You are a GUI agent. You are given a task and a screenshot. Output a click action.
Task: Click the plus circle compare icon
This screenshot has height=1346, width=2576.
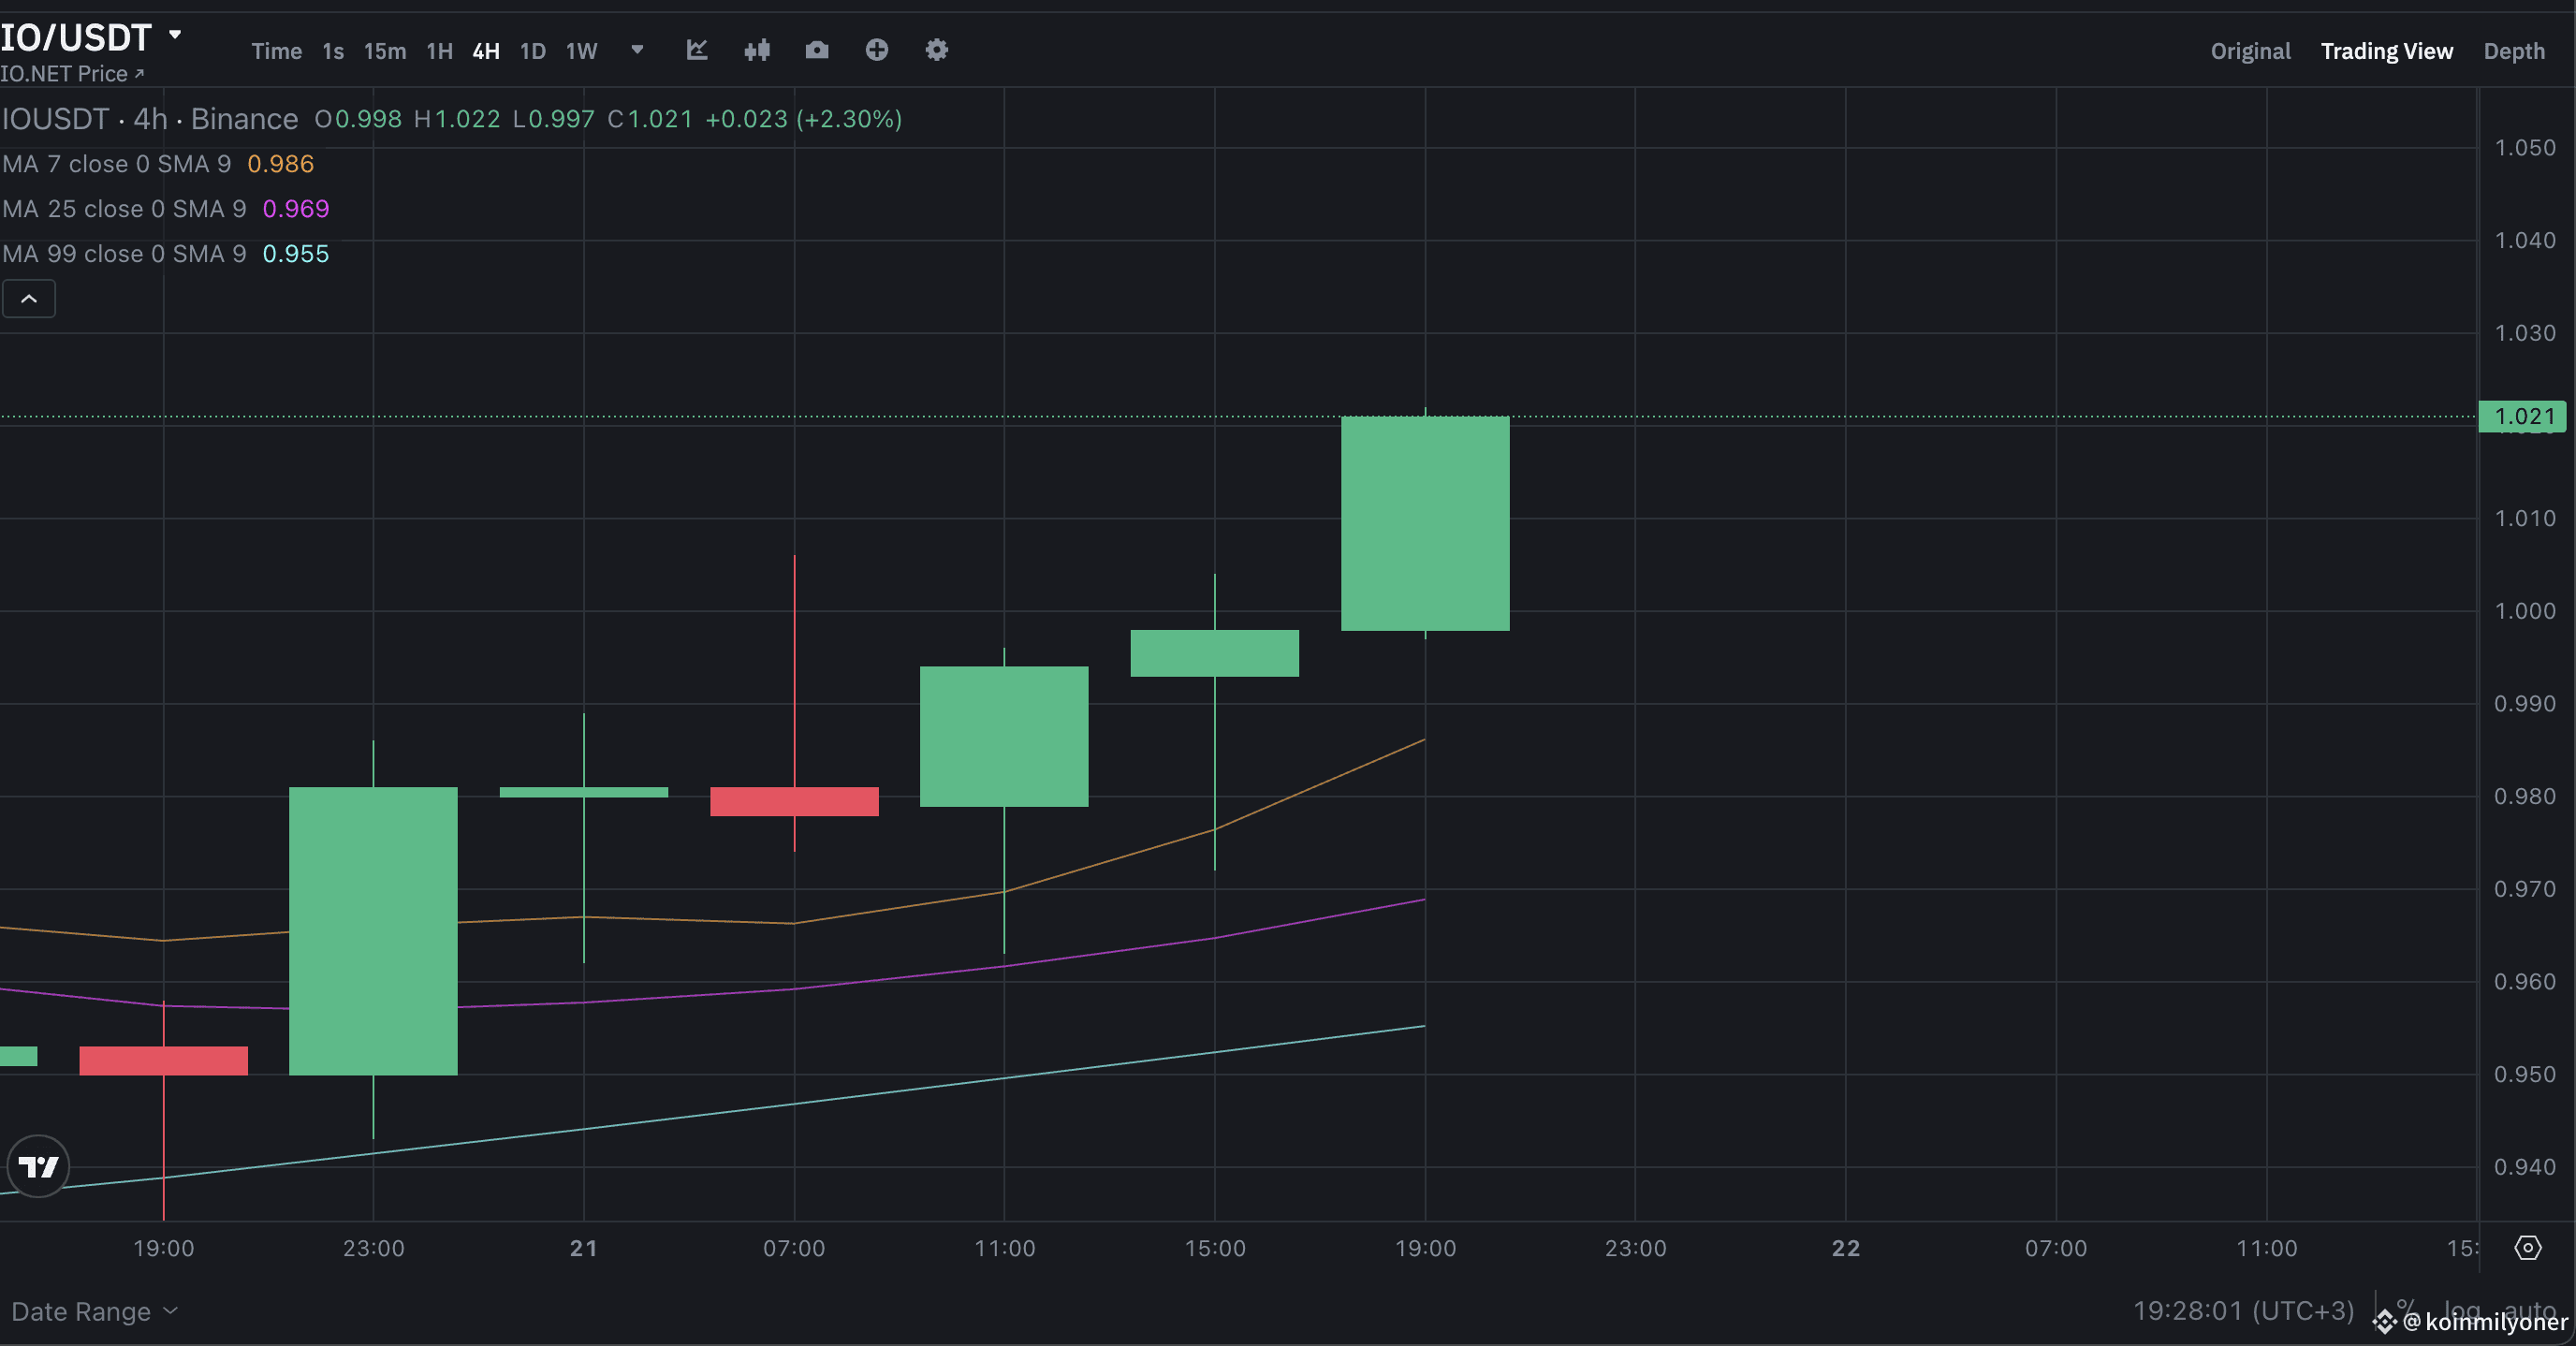coord(877,50)
